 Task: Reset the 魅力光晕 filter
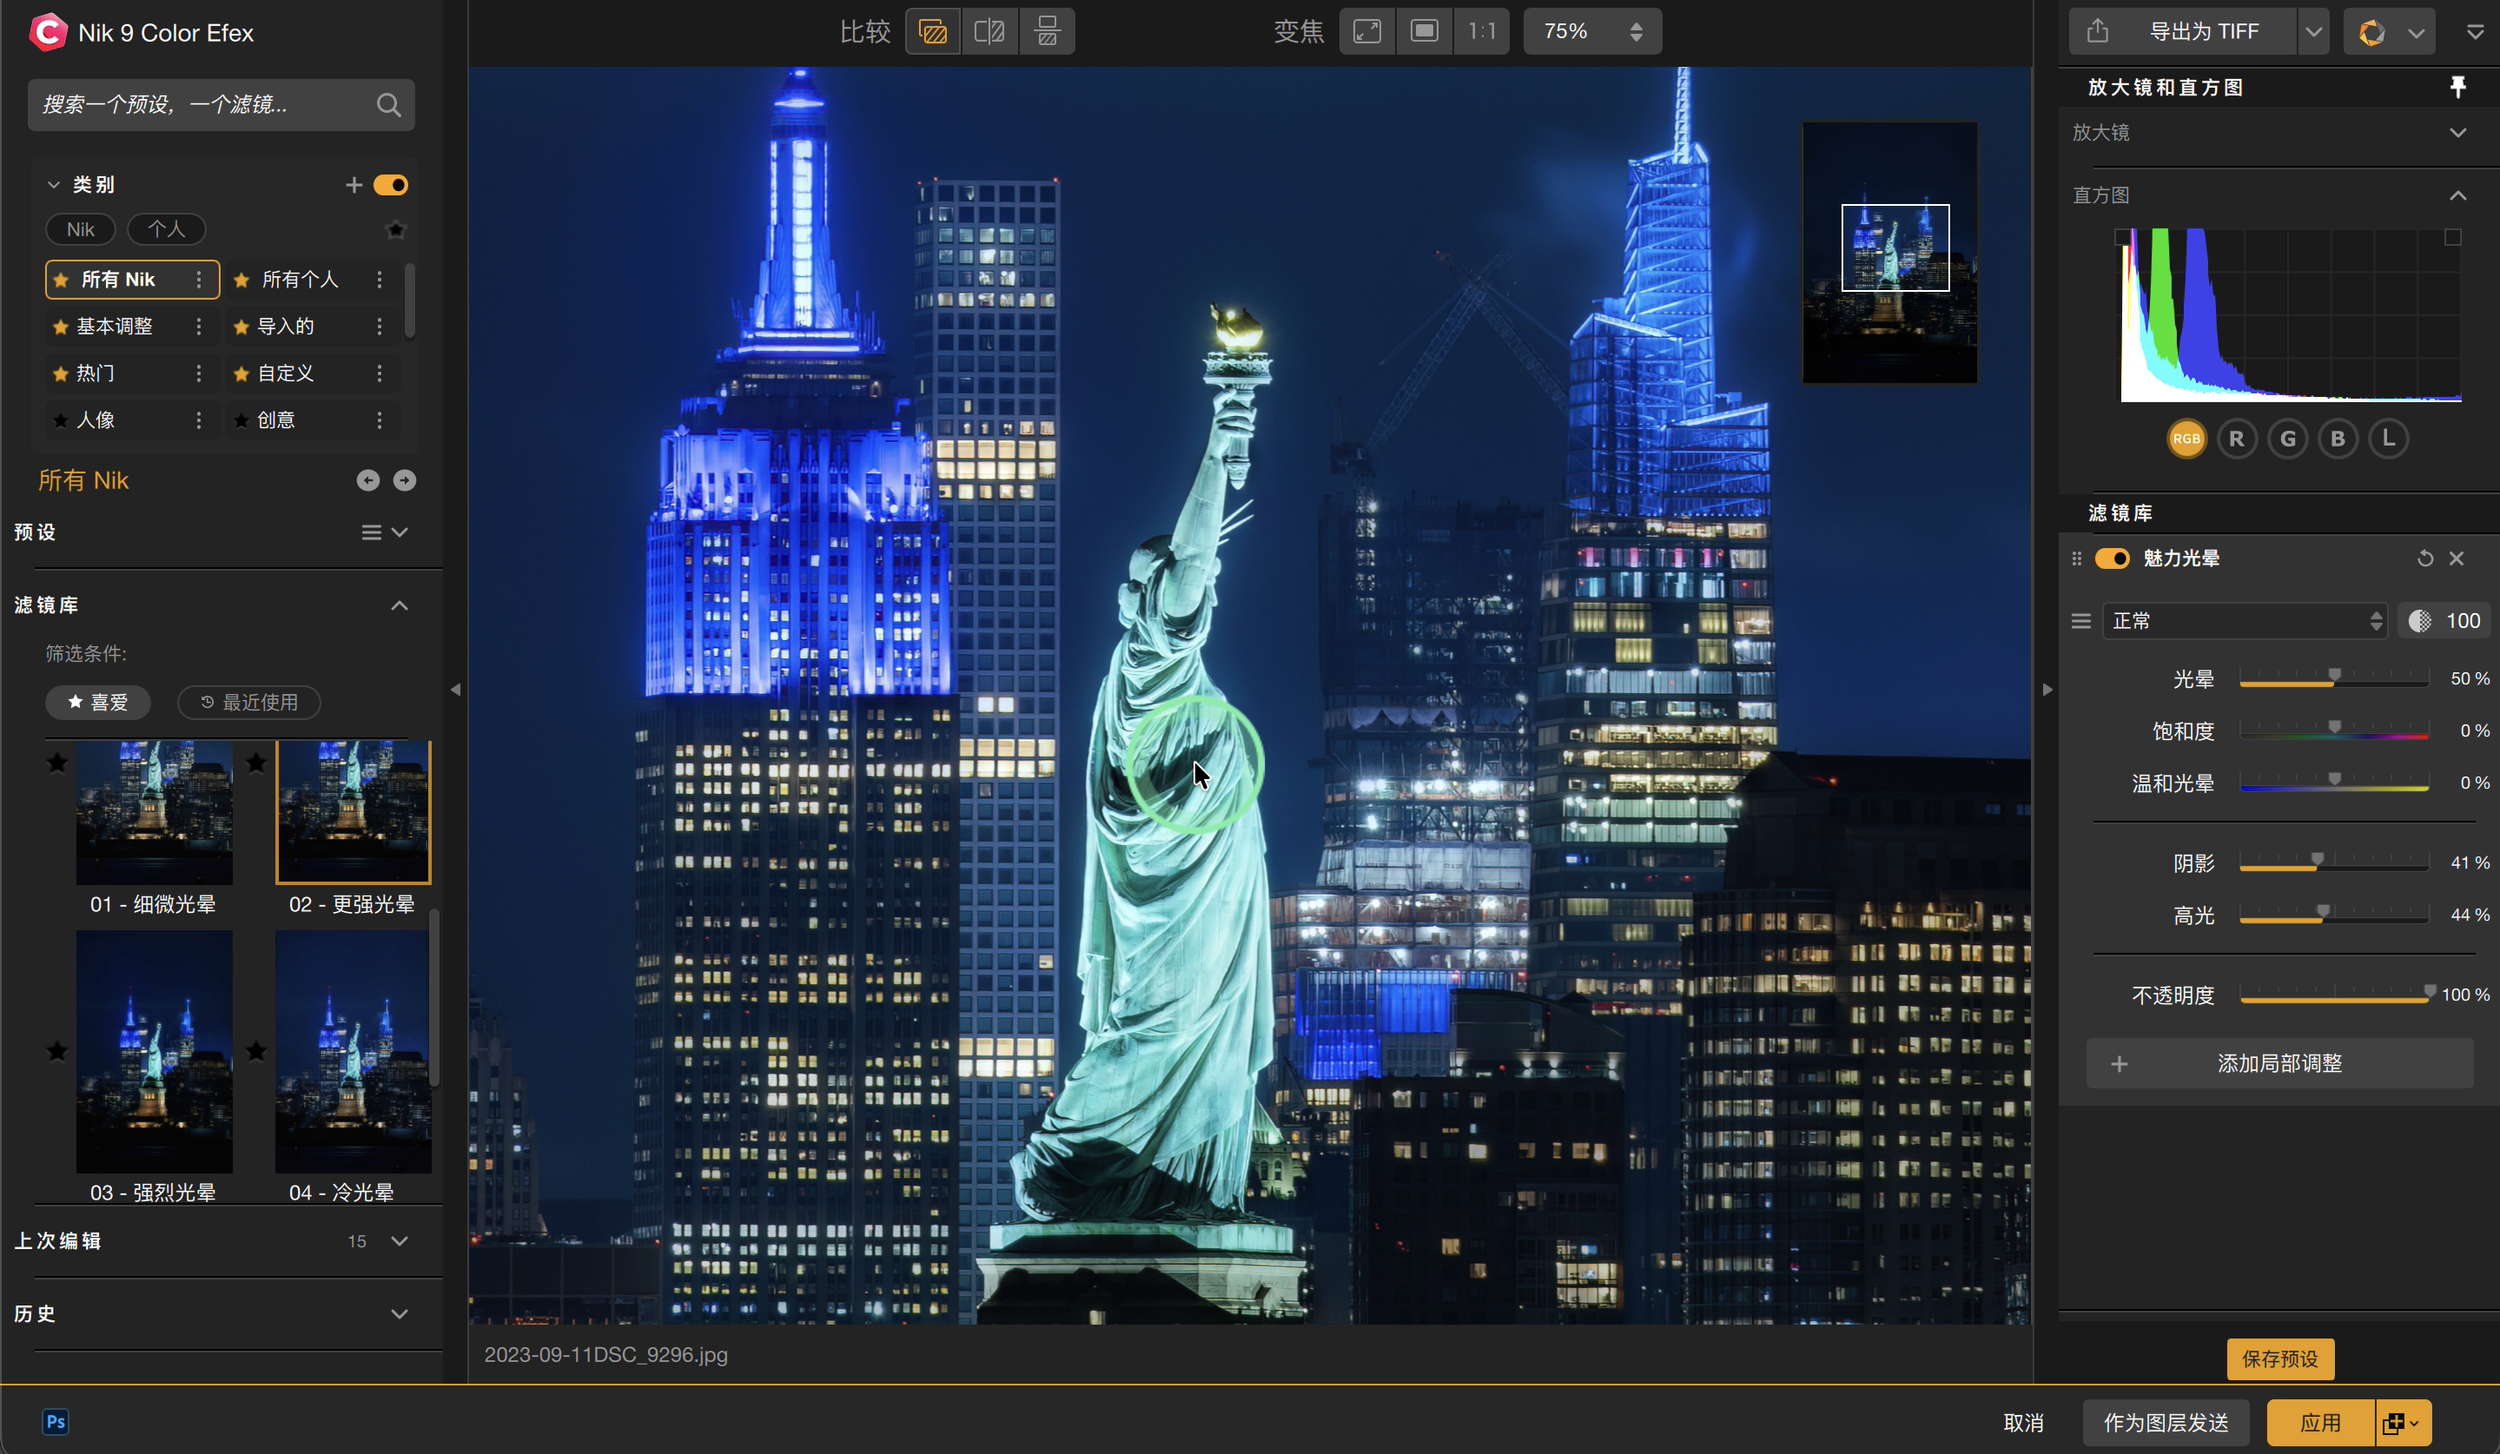tap(2425, 558)
